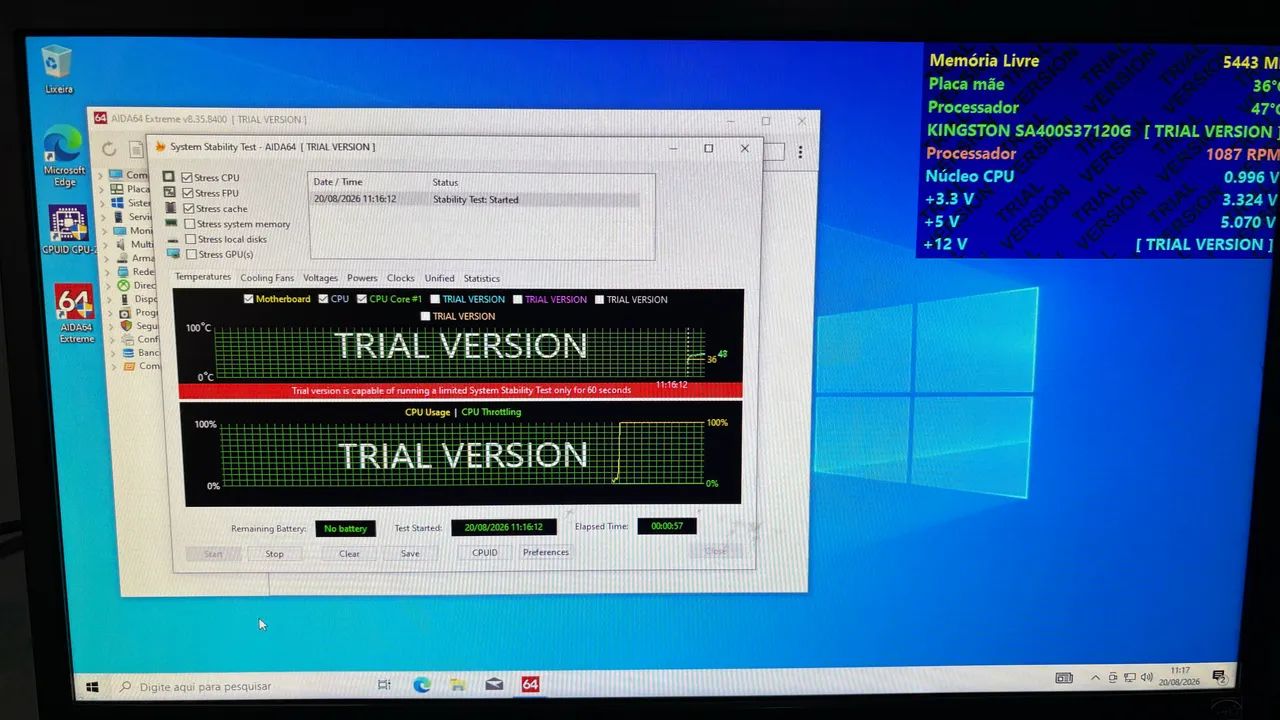
Task: Click the Stress CPU chip icon
Action: [169, 177]
